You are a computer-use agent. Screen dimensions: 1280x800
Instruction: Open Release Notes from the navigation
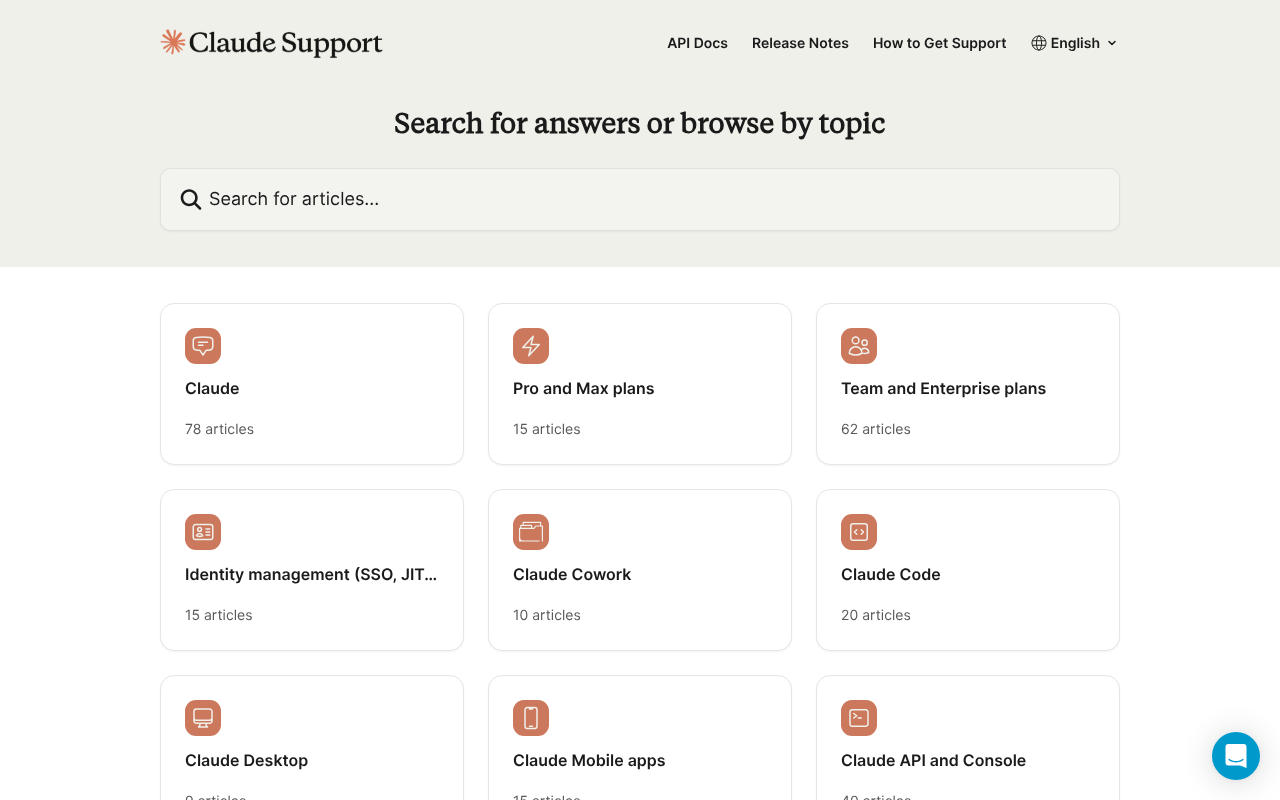pos(800,43)
